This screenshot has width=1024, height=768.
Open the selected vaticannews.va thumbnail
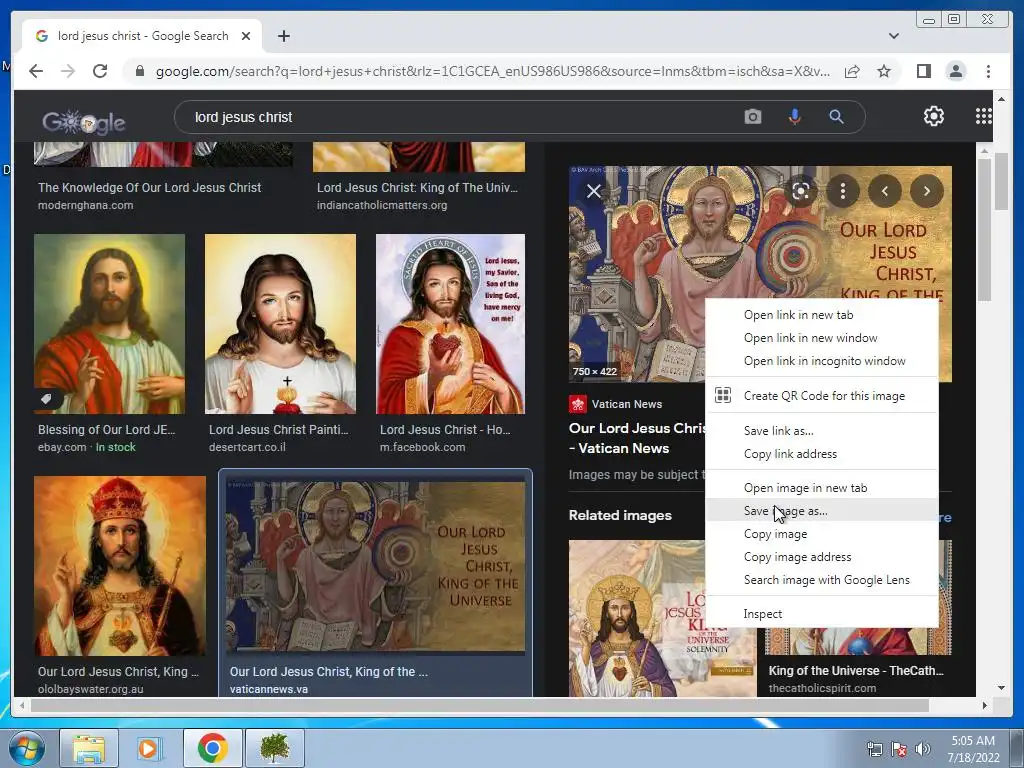pyautogui.click(x=376, y=566)
